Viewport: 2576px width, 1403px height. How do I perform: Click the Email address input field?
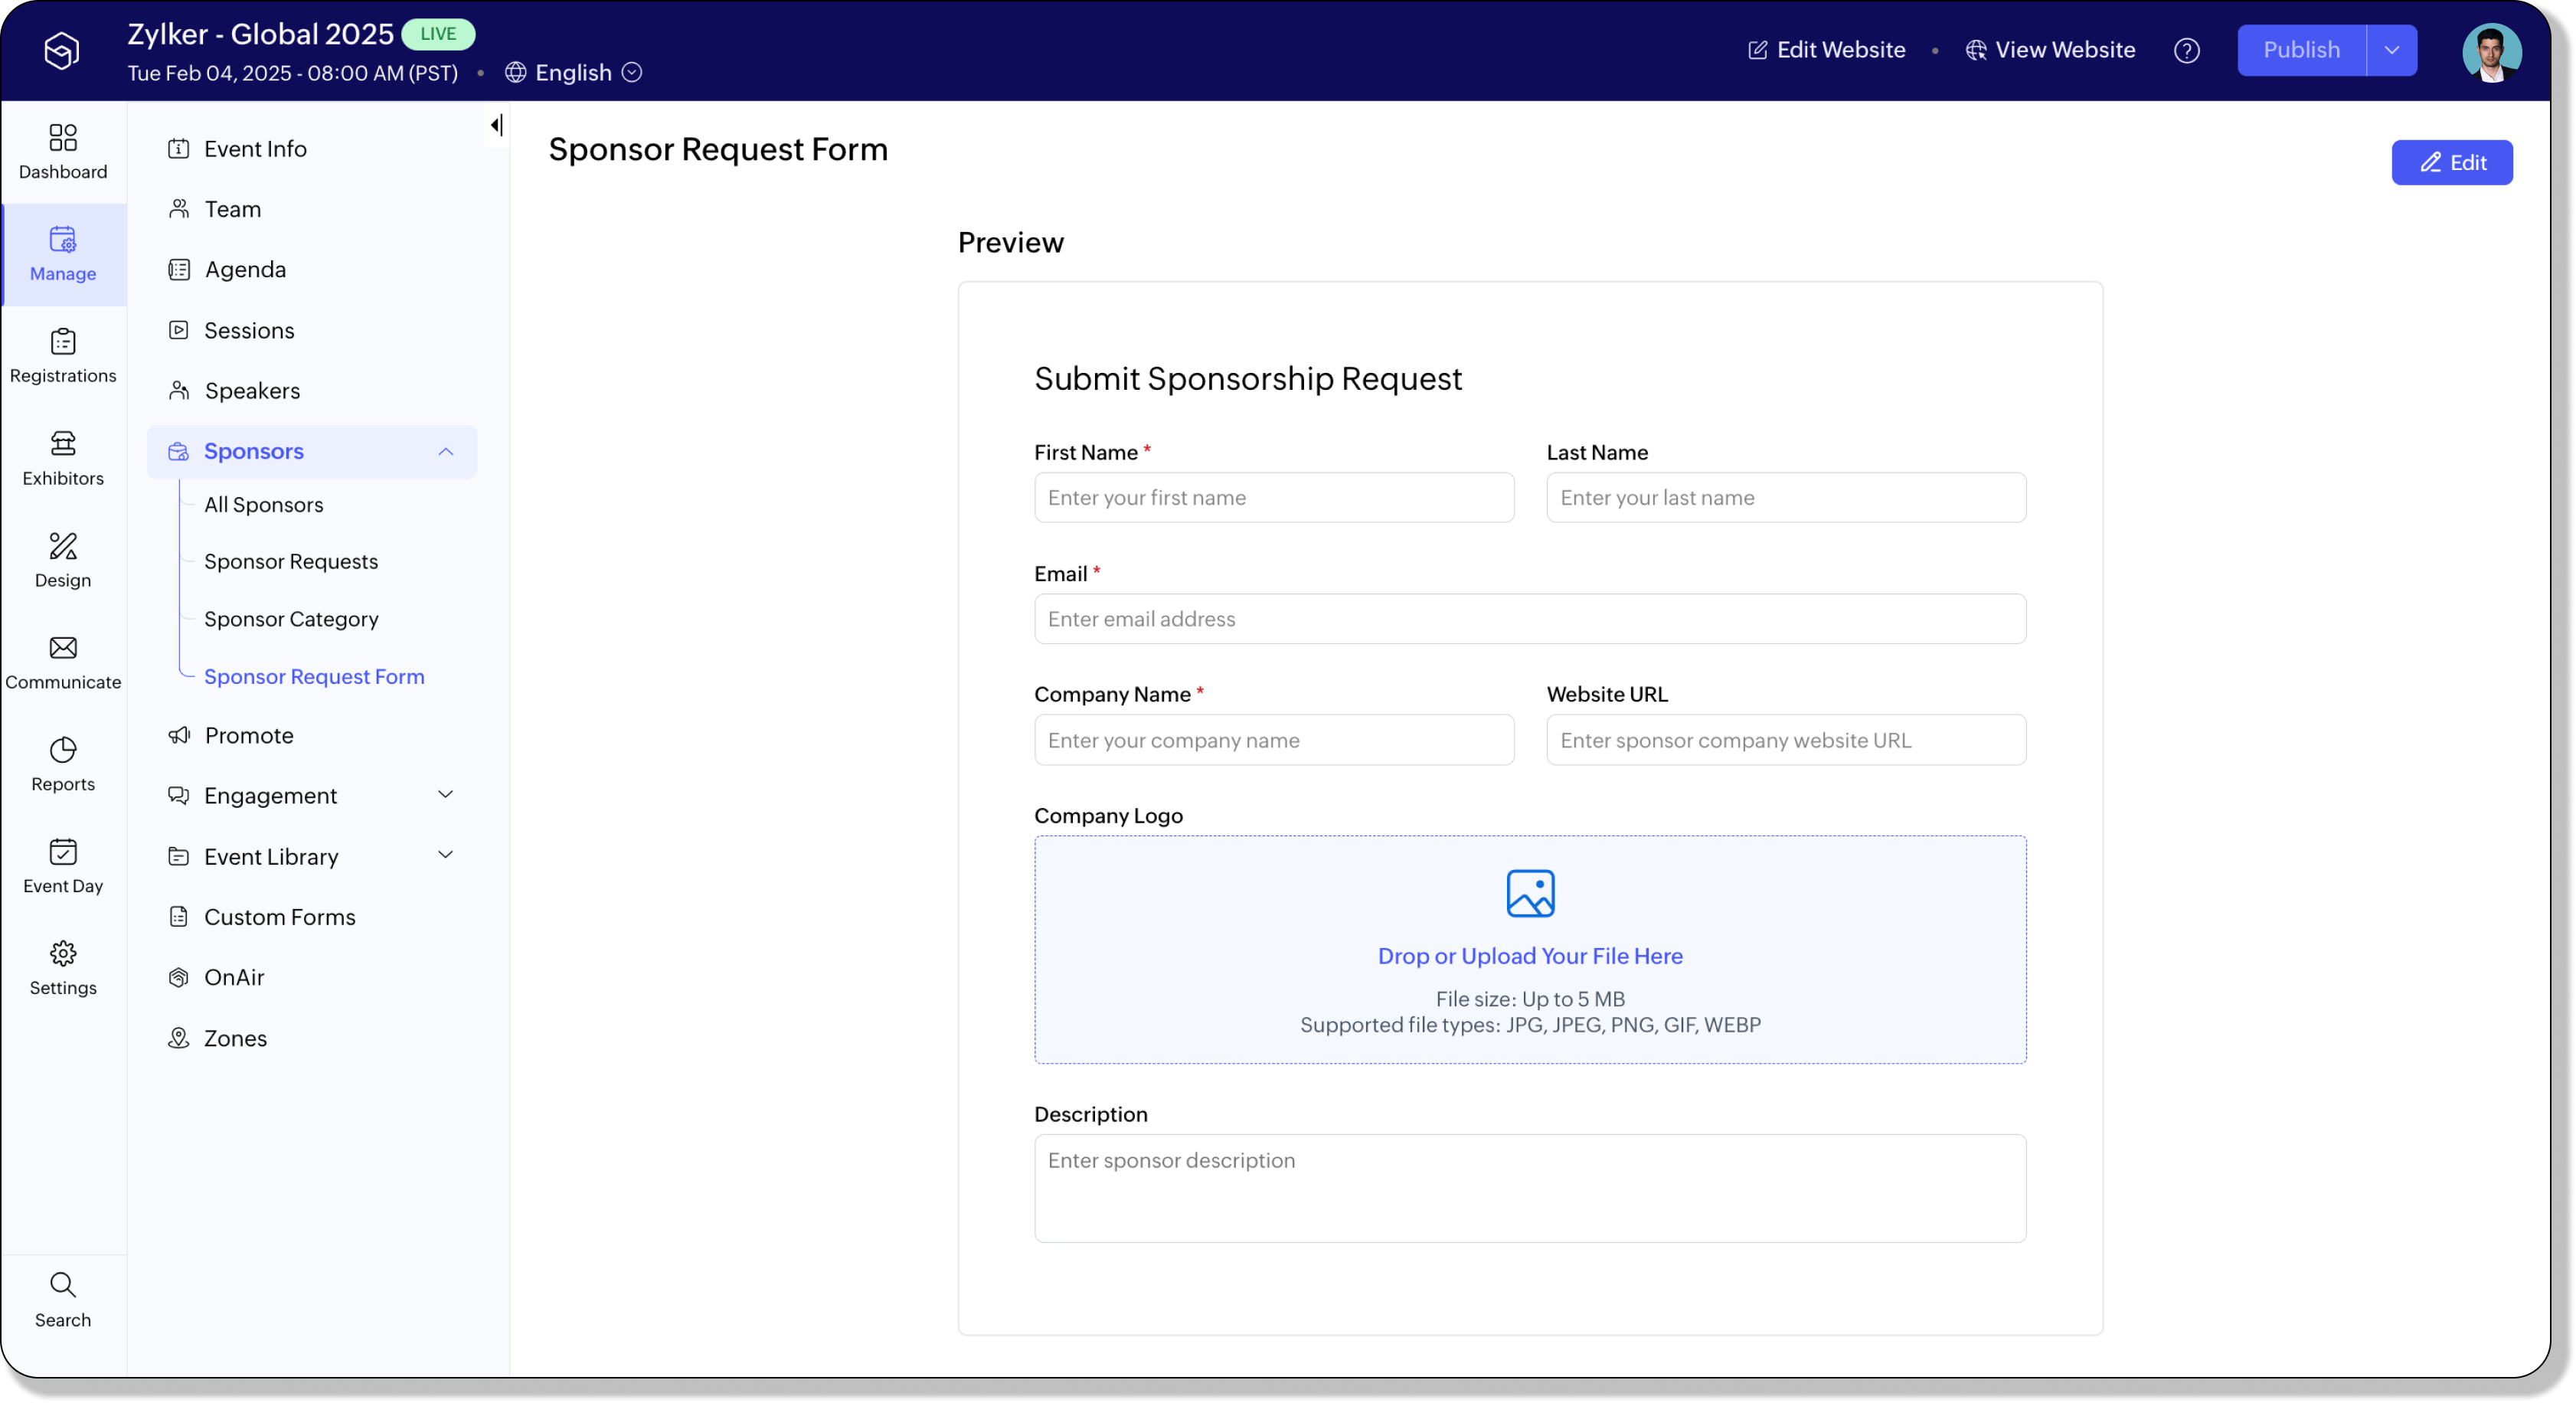pyautogui.click(x=1529, y=619)
